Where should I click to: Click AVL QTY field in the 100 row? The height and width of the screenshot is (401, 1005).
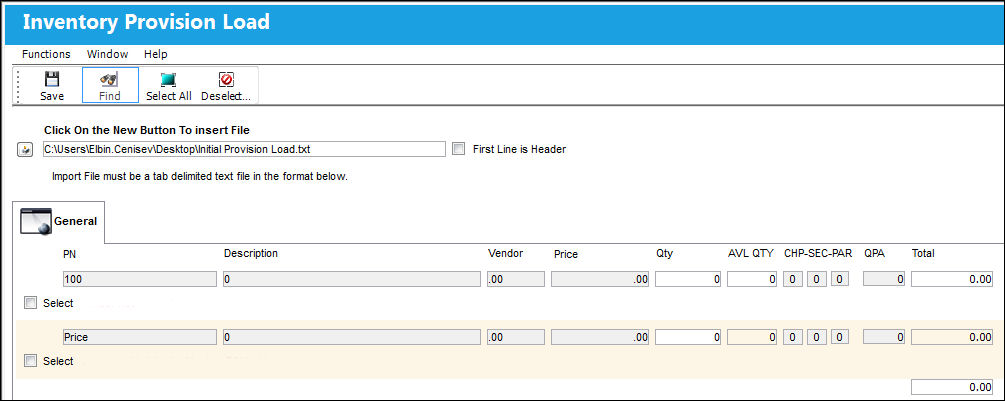752,279
